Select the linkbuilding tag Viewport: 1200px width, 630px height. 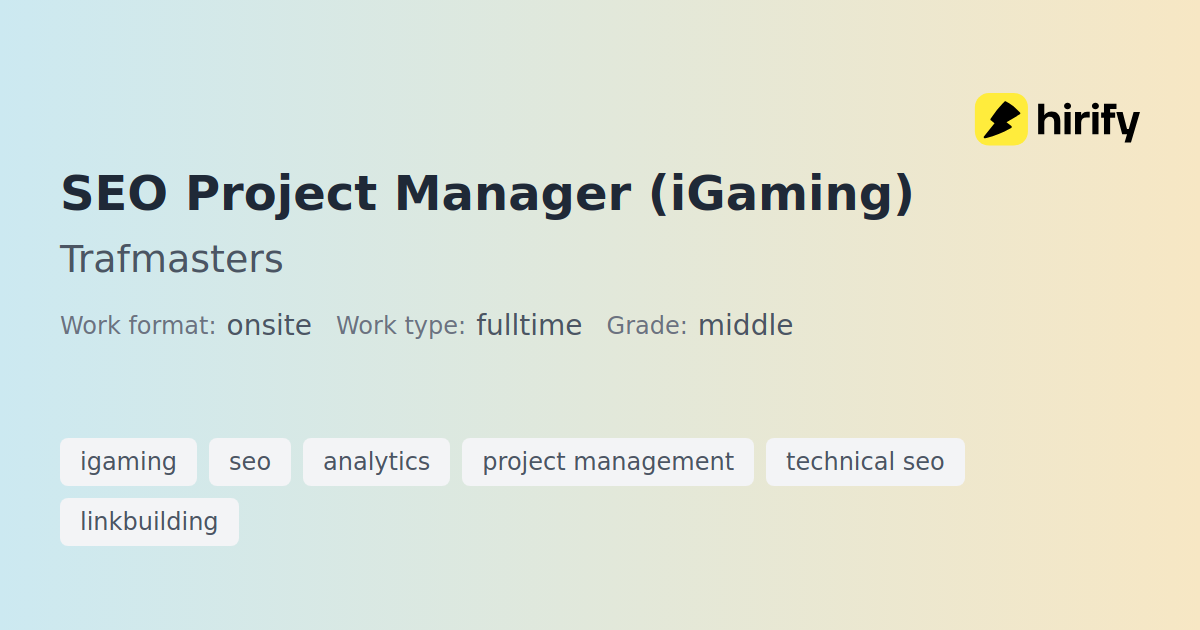149,522
